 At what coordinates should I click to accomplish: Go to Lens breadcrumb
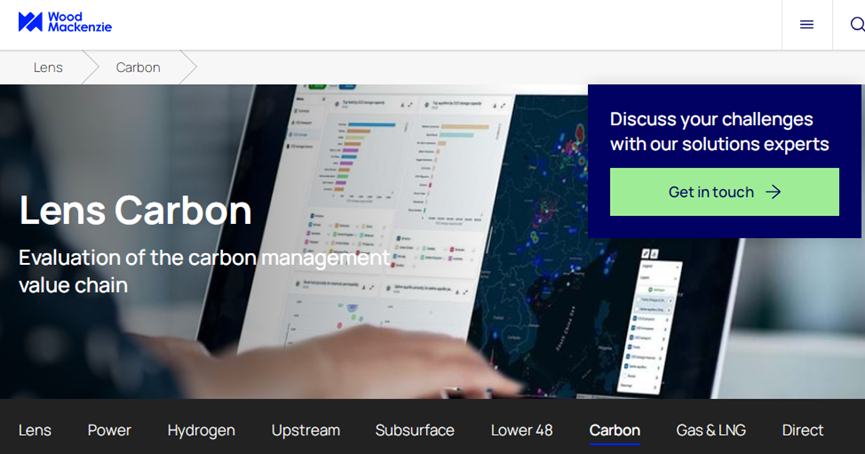tap(48, 67)
